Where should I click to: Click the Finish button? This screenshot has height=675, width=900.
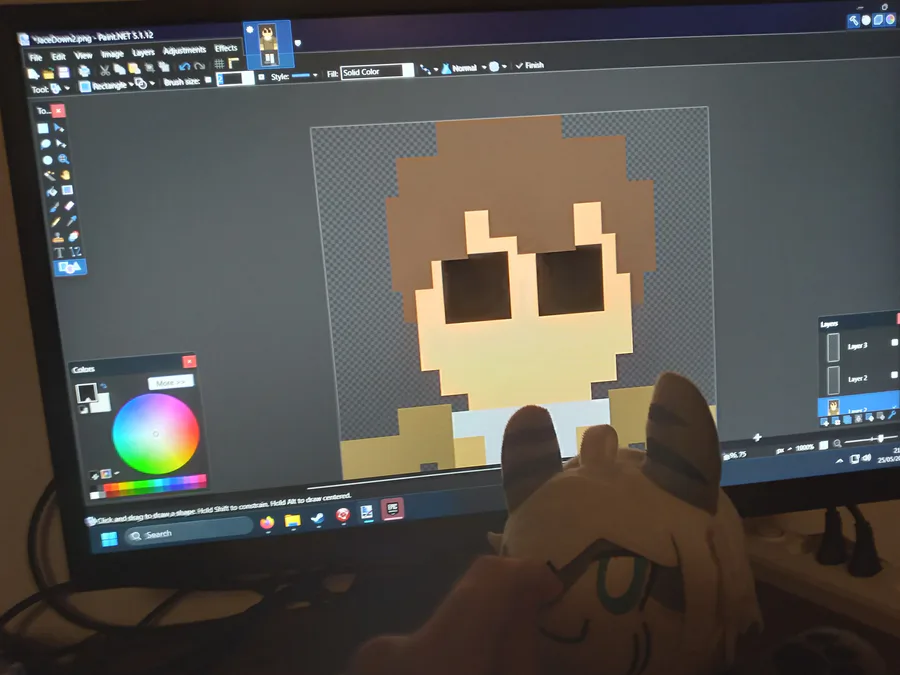coord(529,65)
